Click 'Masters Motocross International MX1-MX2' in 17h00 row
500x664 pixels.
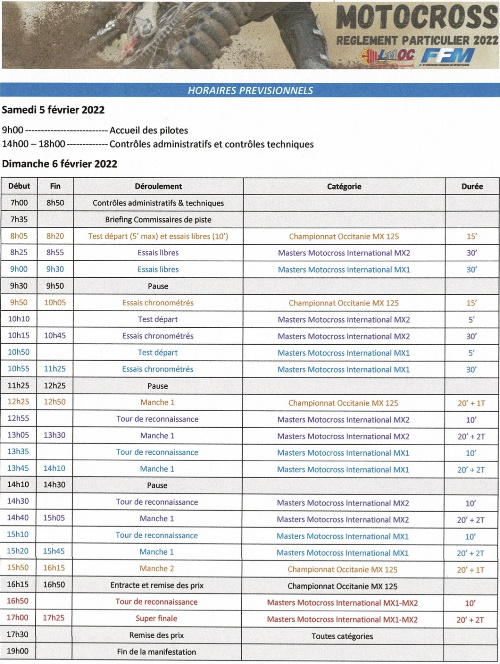coord(342,620)
